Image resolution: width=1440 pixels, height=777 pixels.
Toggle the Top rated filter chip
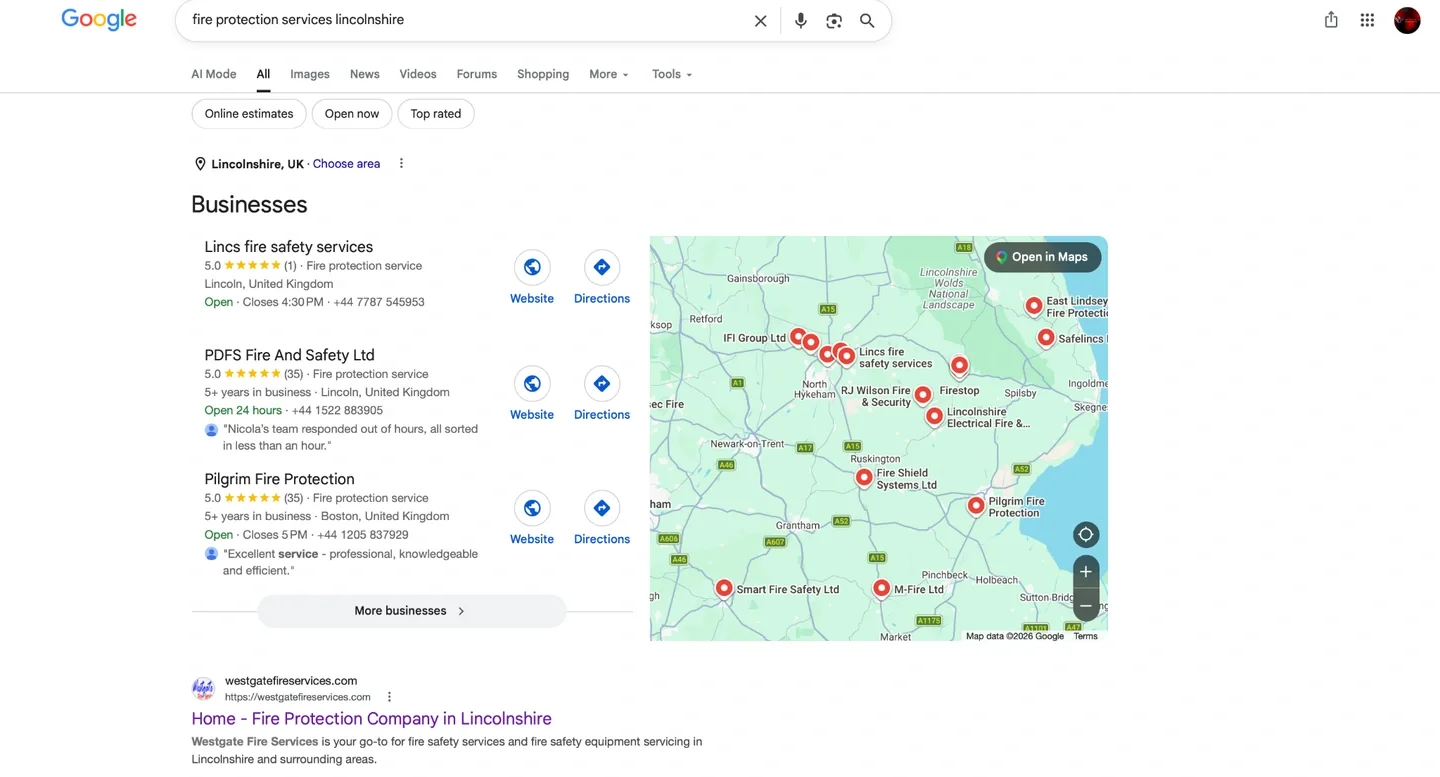coord(436,114)
